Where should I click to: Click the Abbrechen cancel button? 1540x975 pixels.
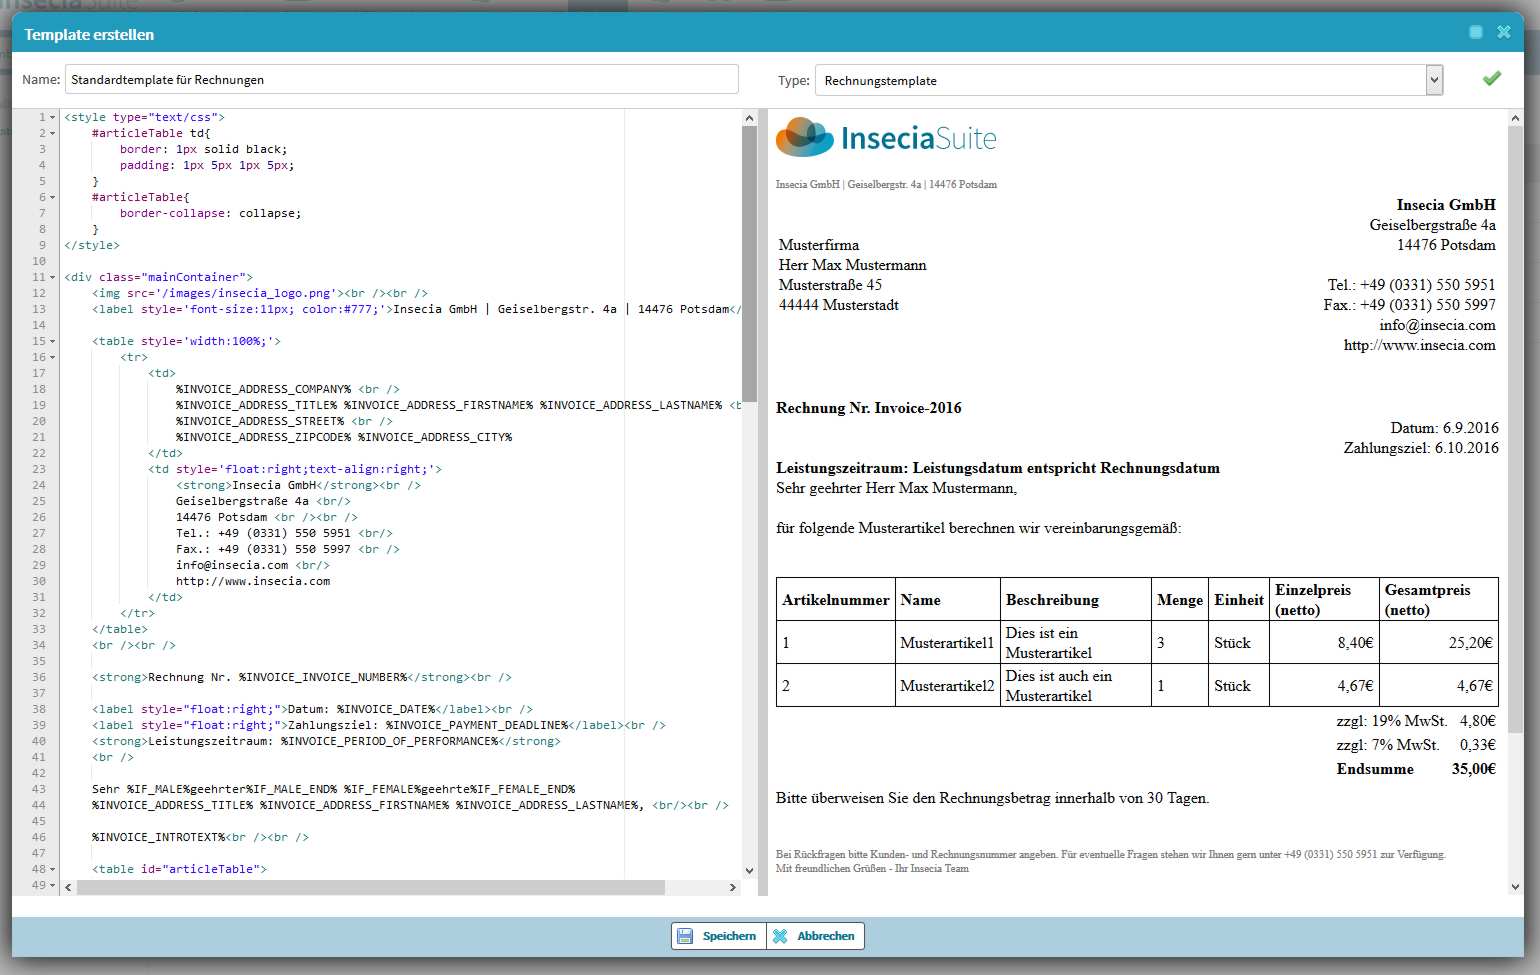815,936
